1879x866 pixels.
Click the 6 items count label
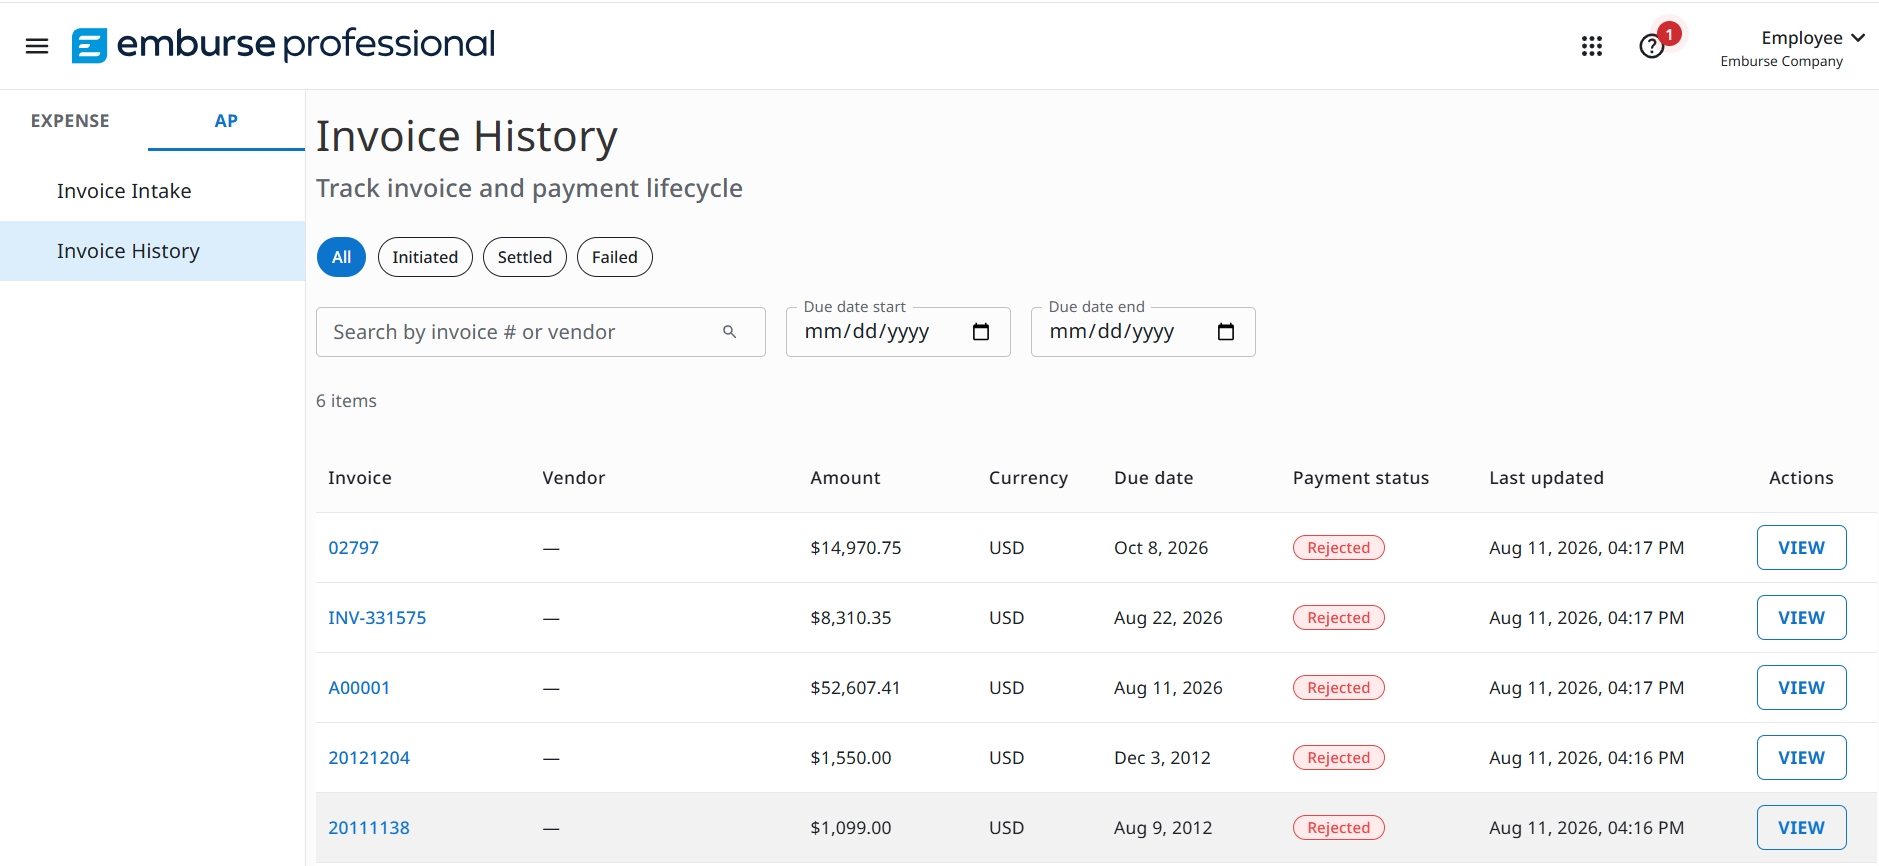[346, 401]
